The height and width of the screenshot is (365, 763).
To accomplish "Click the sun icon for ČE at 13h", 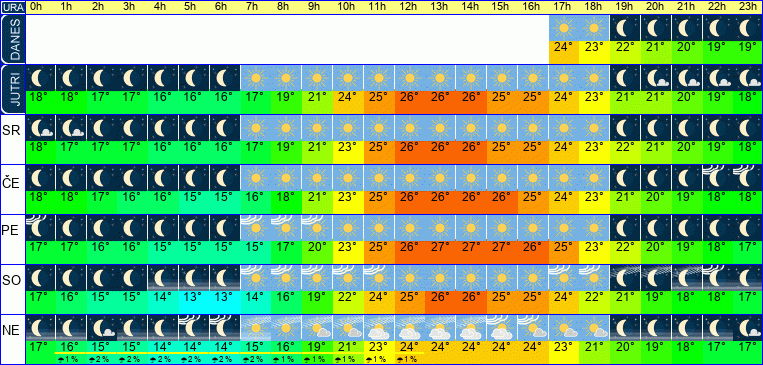I will coord(441,178).
